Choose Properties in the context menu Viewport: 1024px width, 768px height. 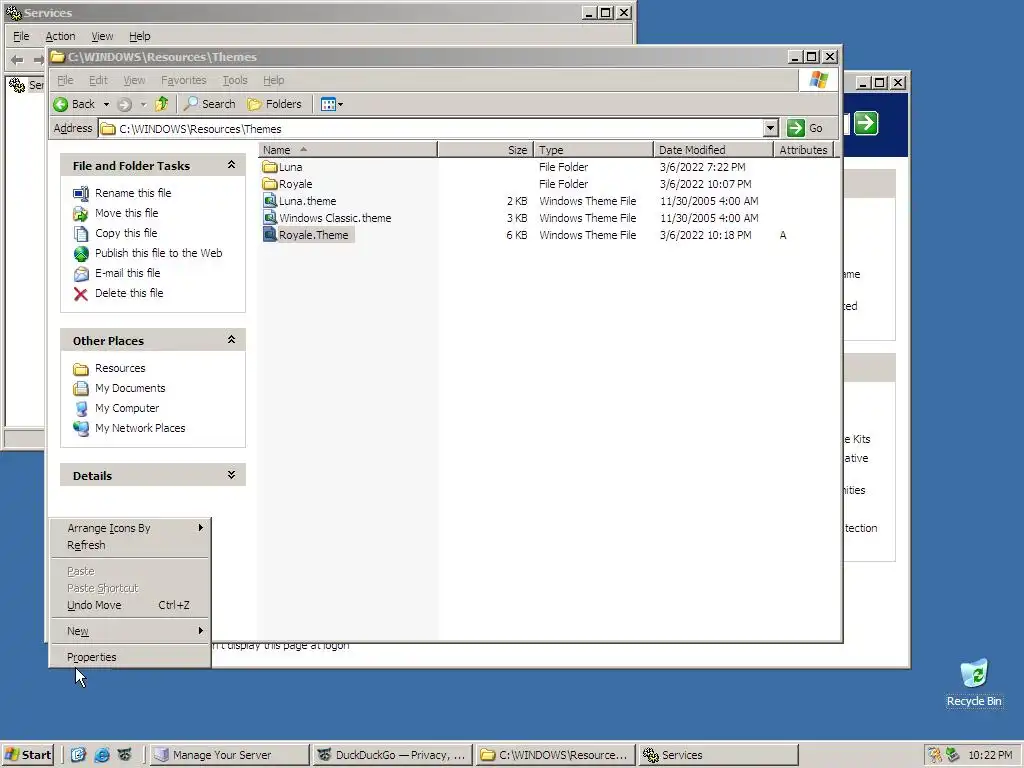point(131,657)
